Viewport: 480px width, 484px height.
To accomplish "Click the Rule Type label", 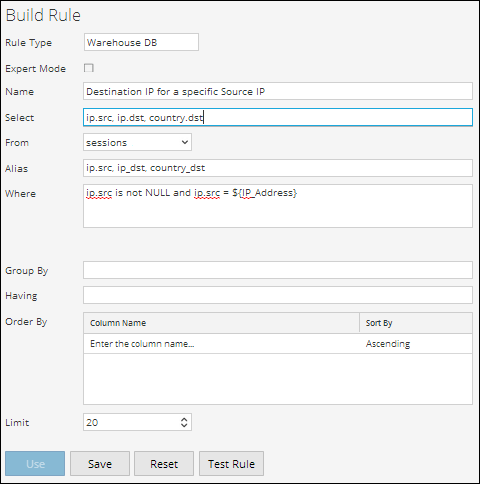I will point(29,43).
